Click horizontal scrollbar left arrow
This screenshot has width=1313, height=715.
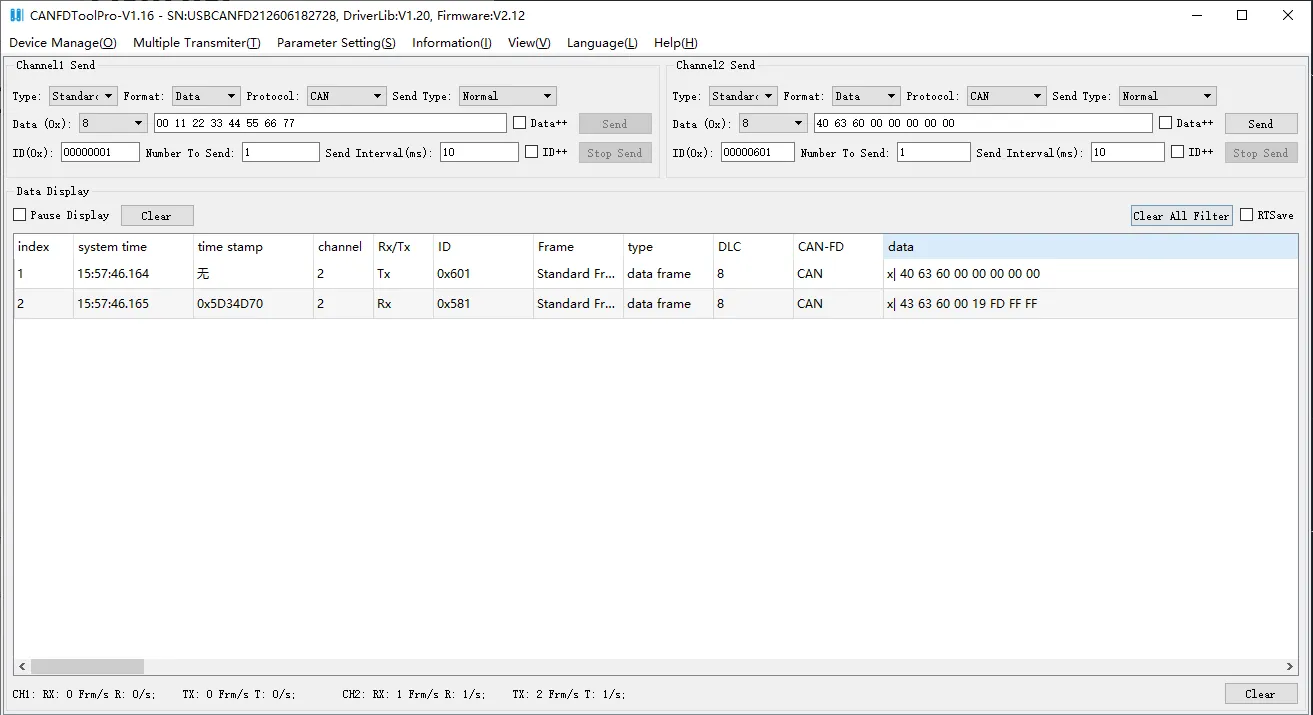click(22, 666)
